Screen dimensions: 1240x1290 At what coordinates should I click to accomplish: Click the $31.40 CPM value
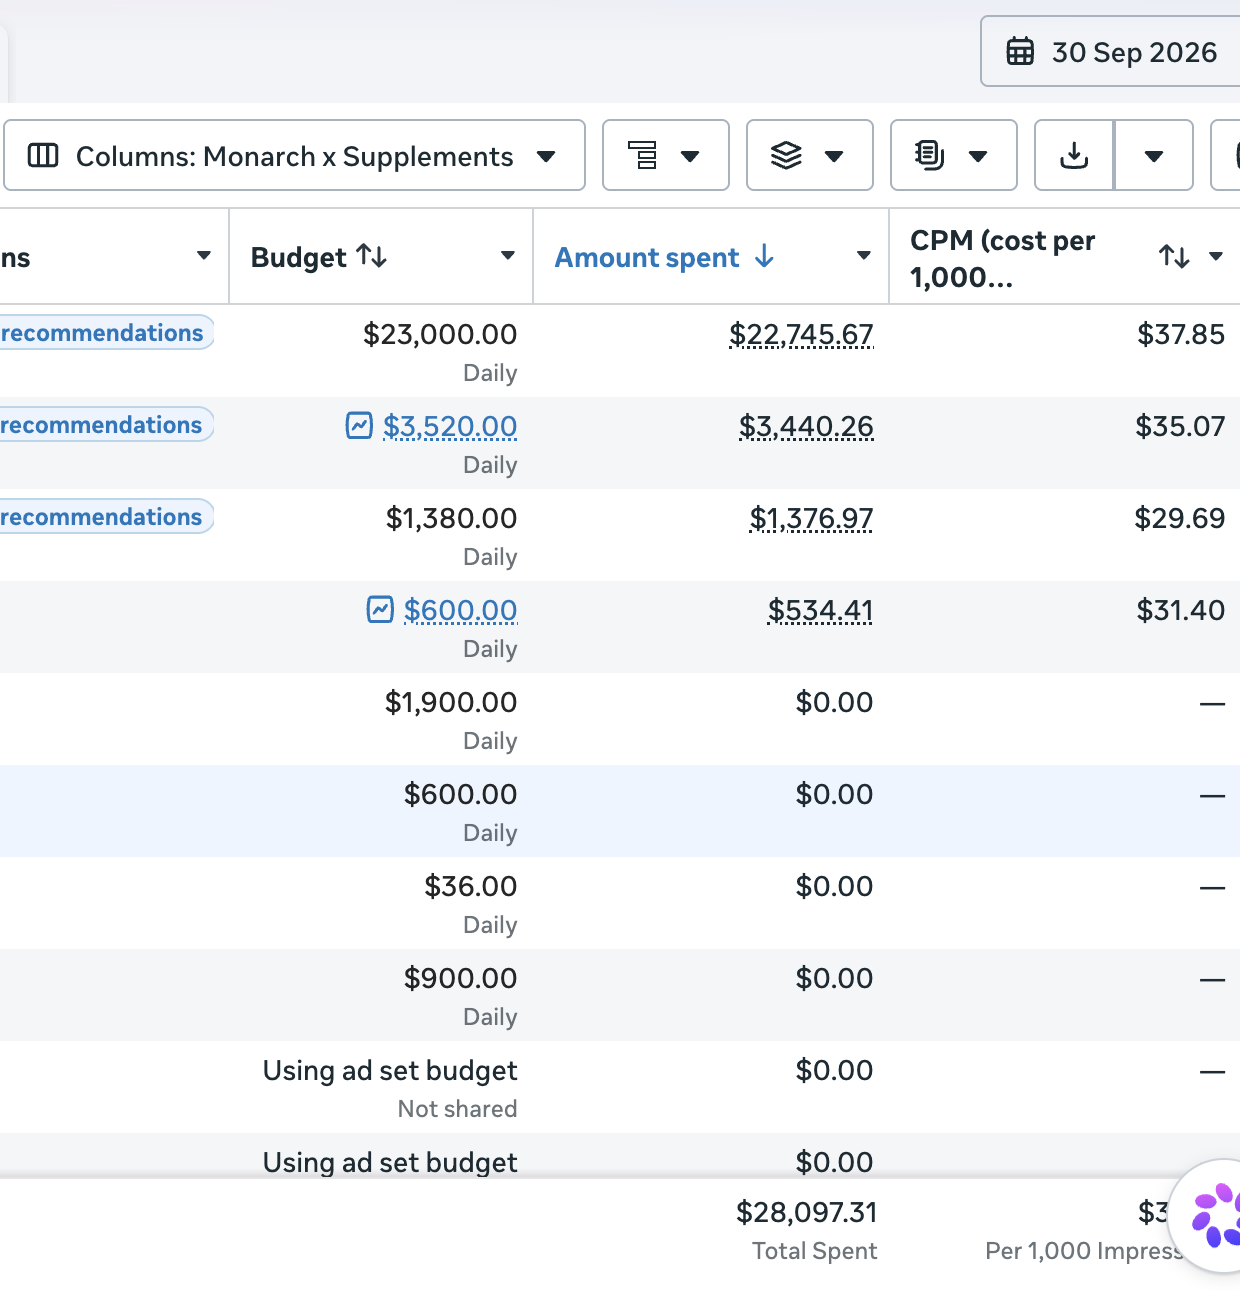pos(1181,610)
